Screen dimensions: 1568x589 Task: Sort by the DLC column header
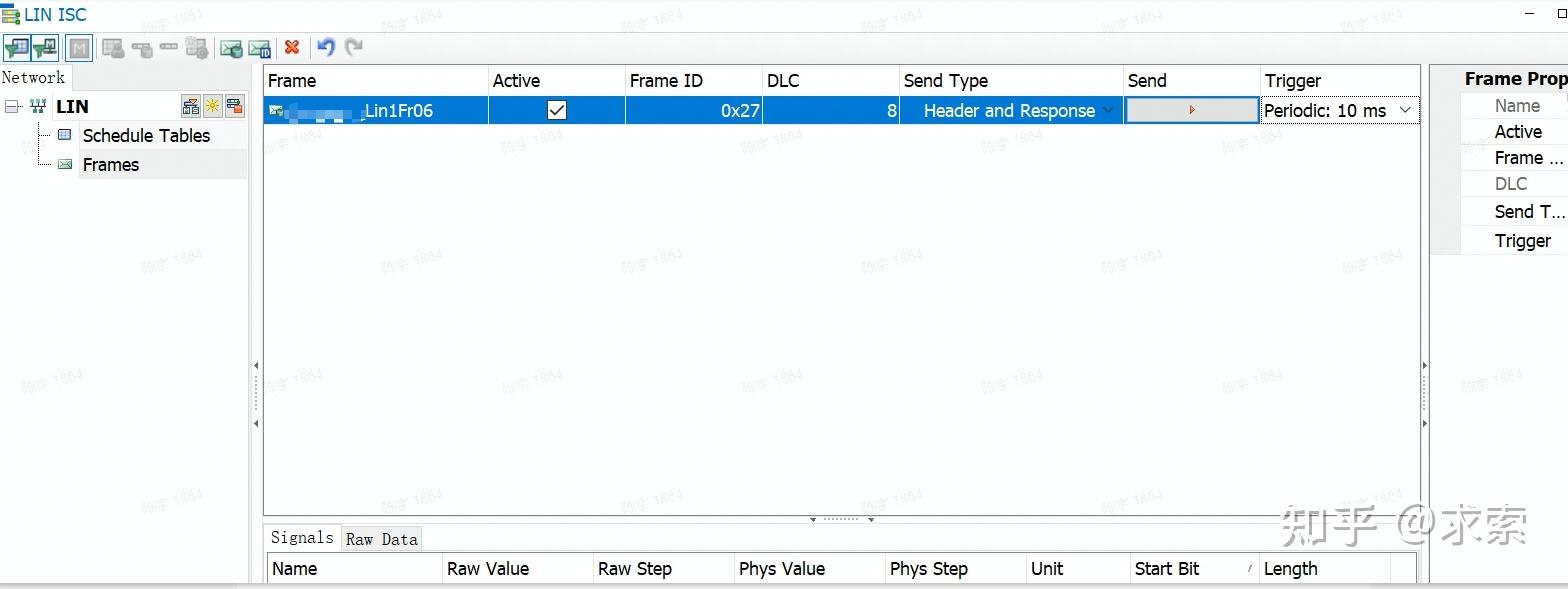pos(831,81)
